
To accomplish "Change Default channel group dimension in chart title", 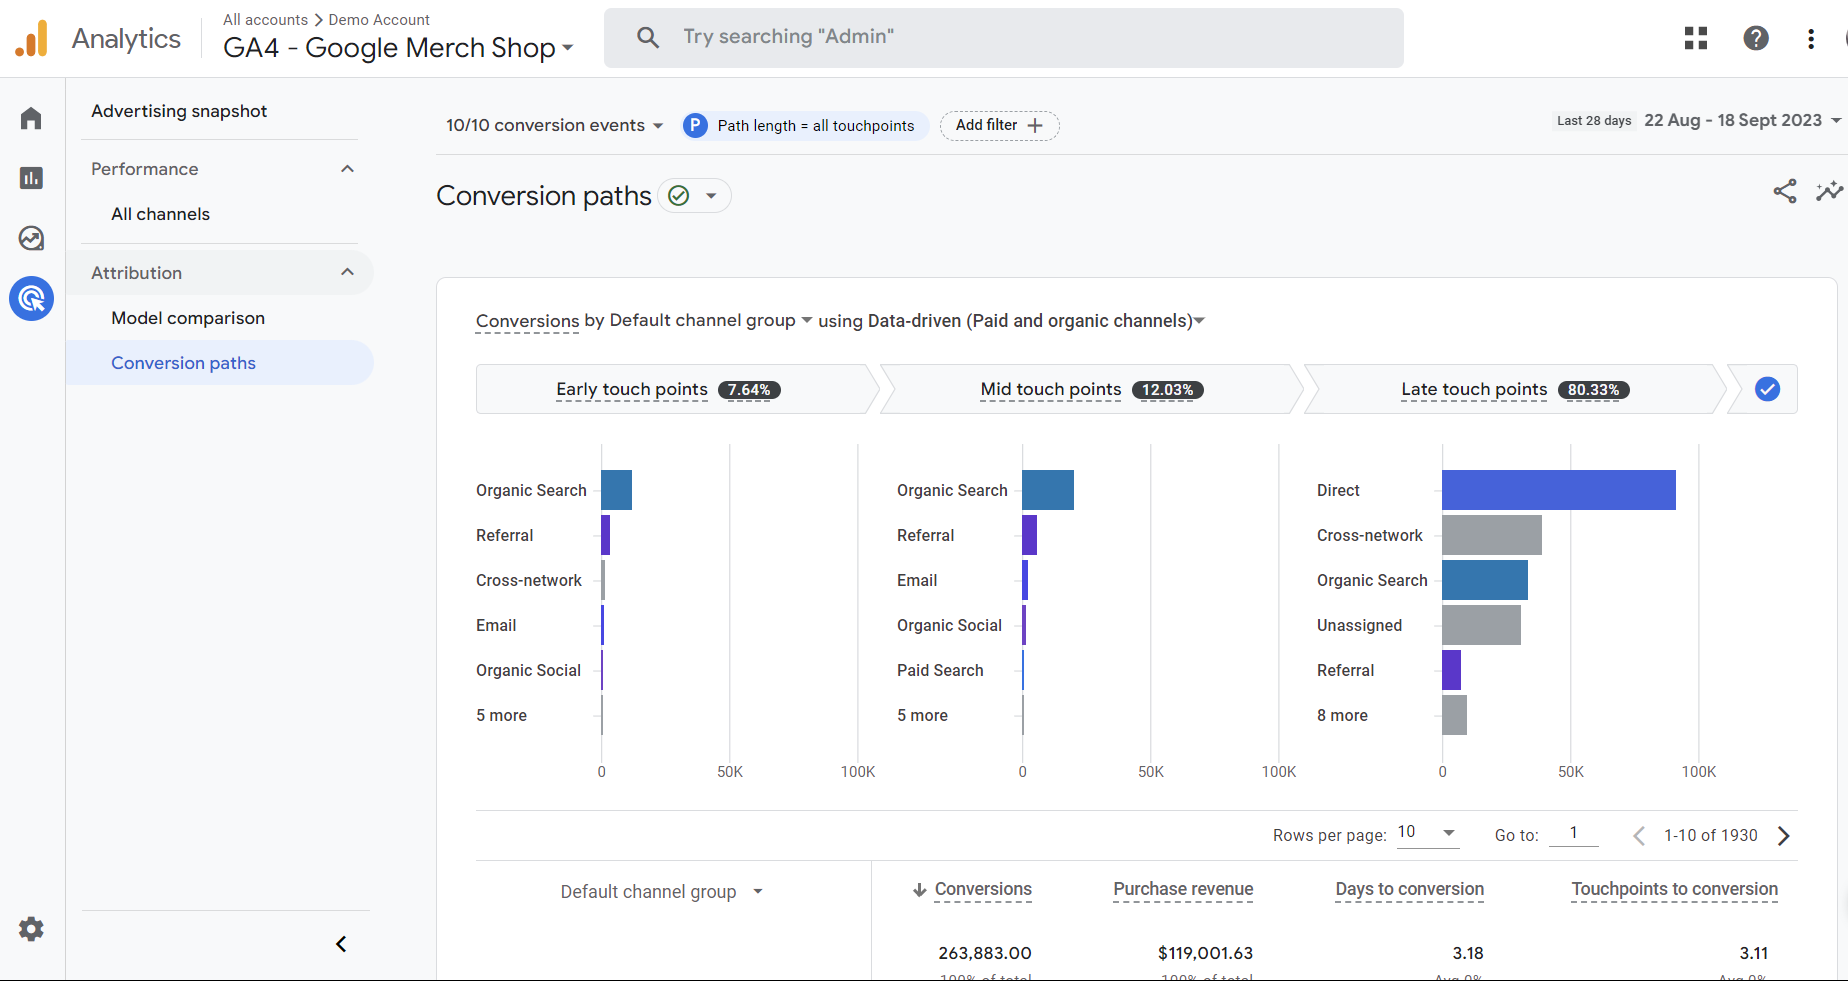I will 710,321.
